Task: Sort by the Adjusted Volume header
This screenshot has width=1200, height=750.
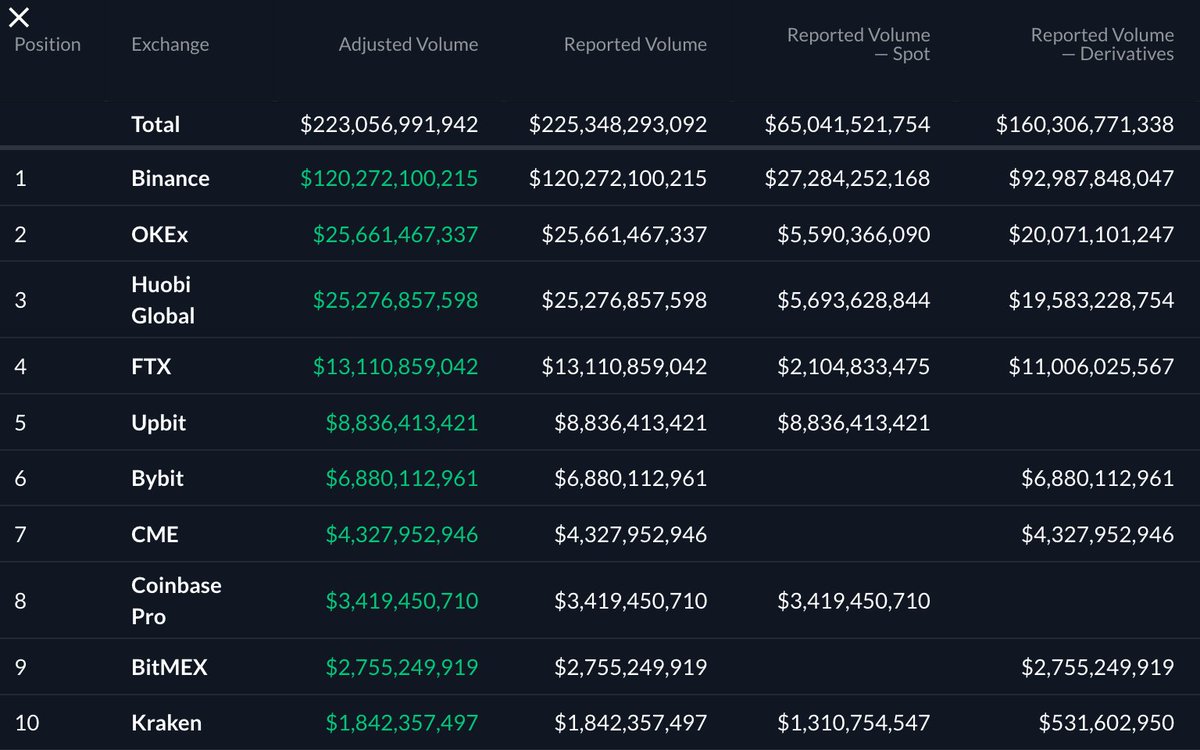Action: 408,45
